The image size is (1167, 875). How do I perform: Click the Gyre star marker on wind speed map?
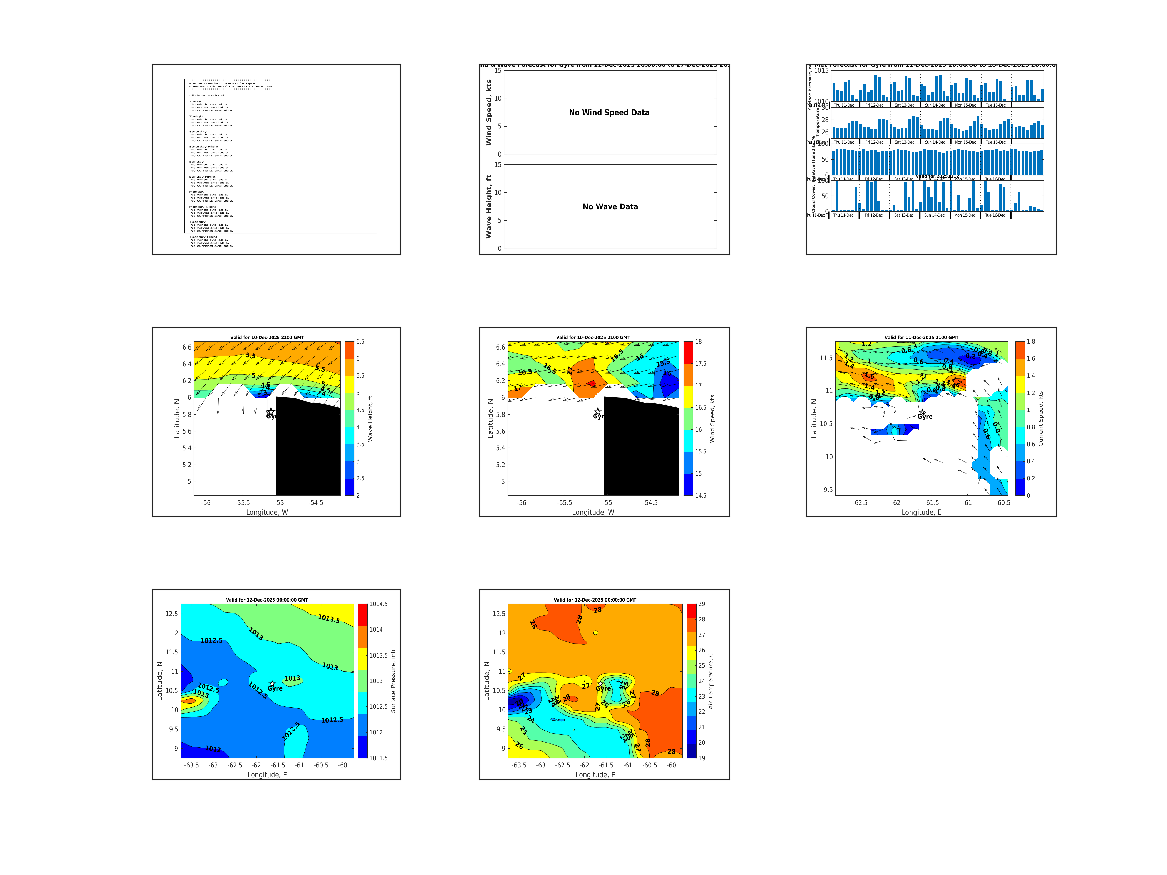(x=598, y=411)
